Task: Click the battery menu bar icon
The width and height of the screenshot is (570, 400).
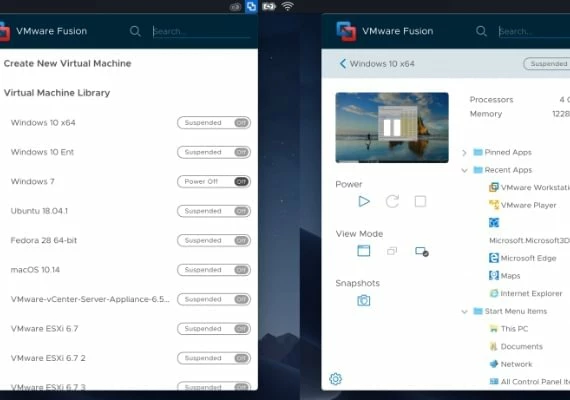Action: tap(269, 6)
